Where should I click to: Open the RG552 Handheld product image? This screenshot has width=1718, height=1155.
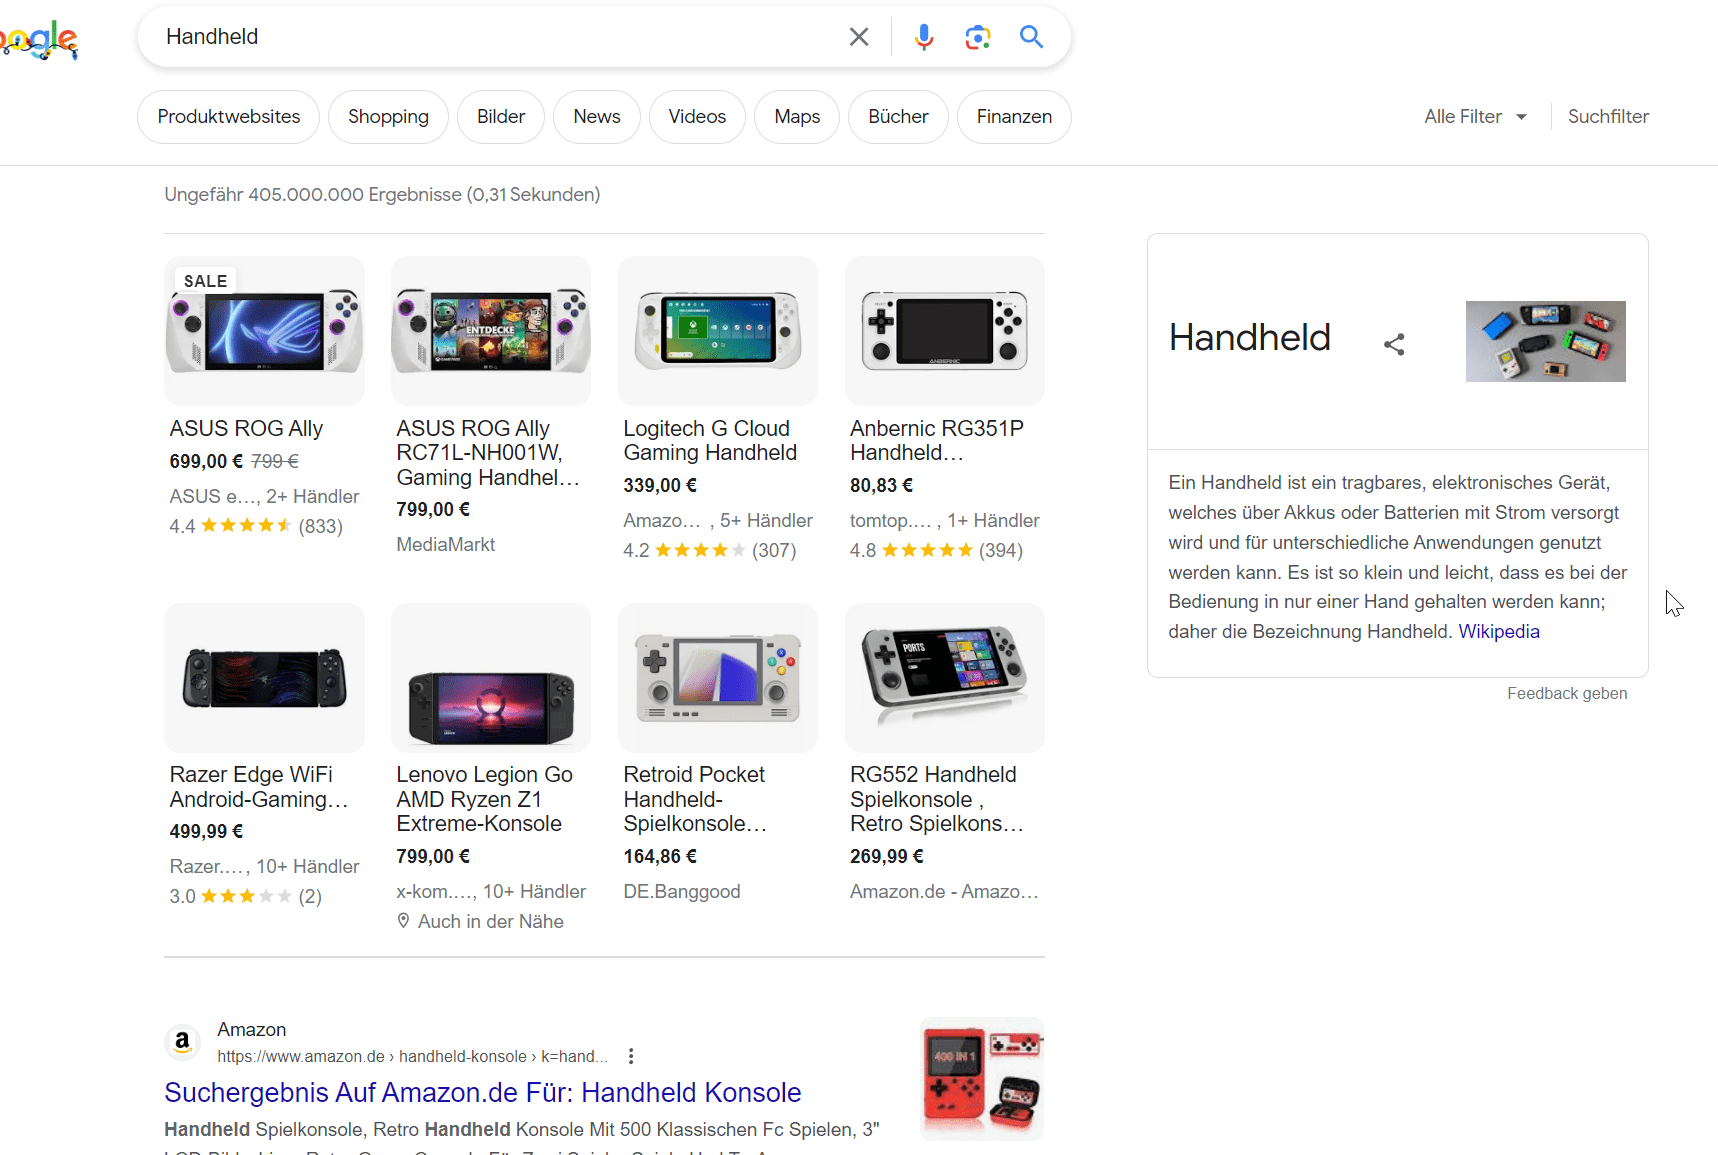[945, 678]
